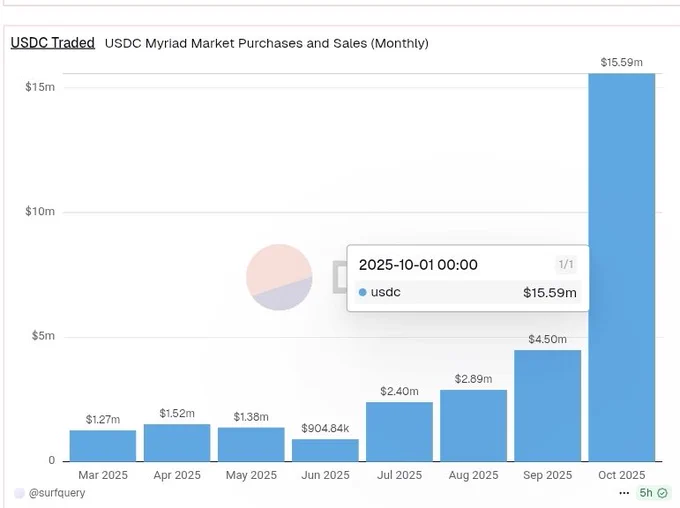The image size is (680, 508).
Task: Click the blue usdc series dot
Action: [x=363, y=292]
